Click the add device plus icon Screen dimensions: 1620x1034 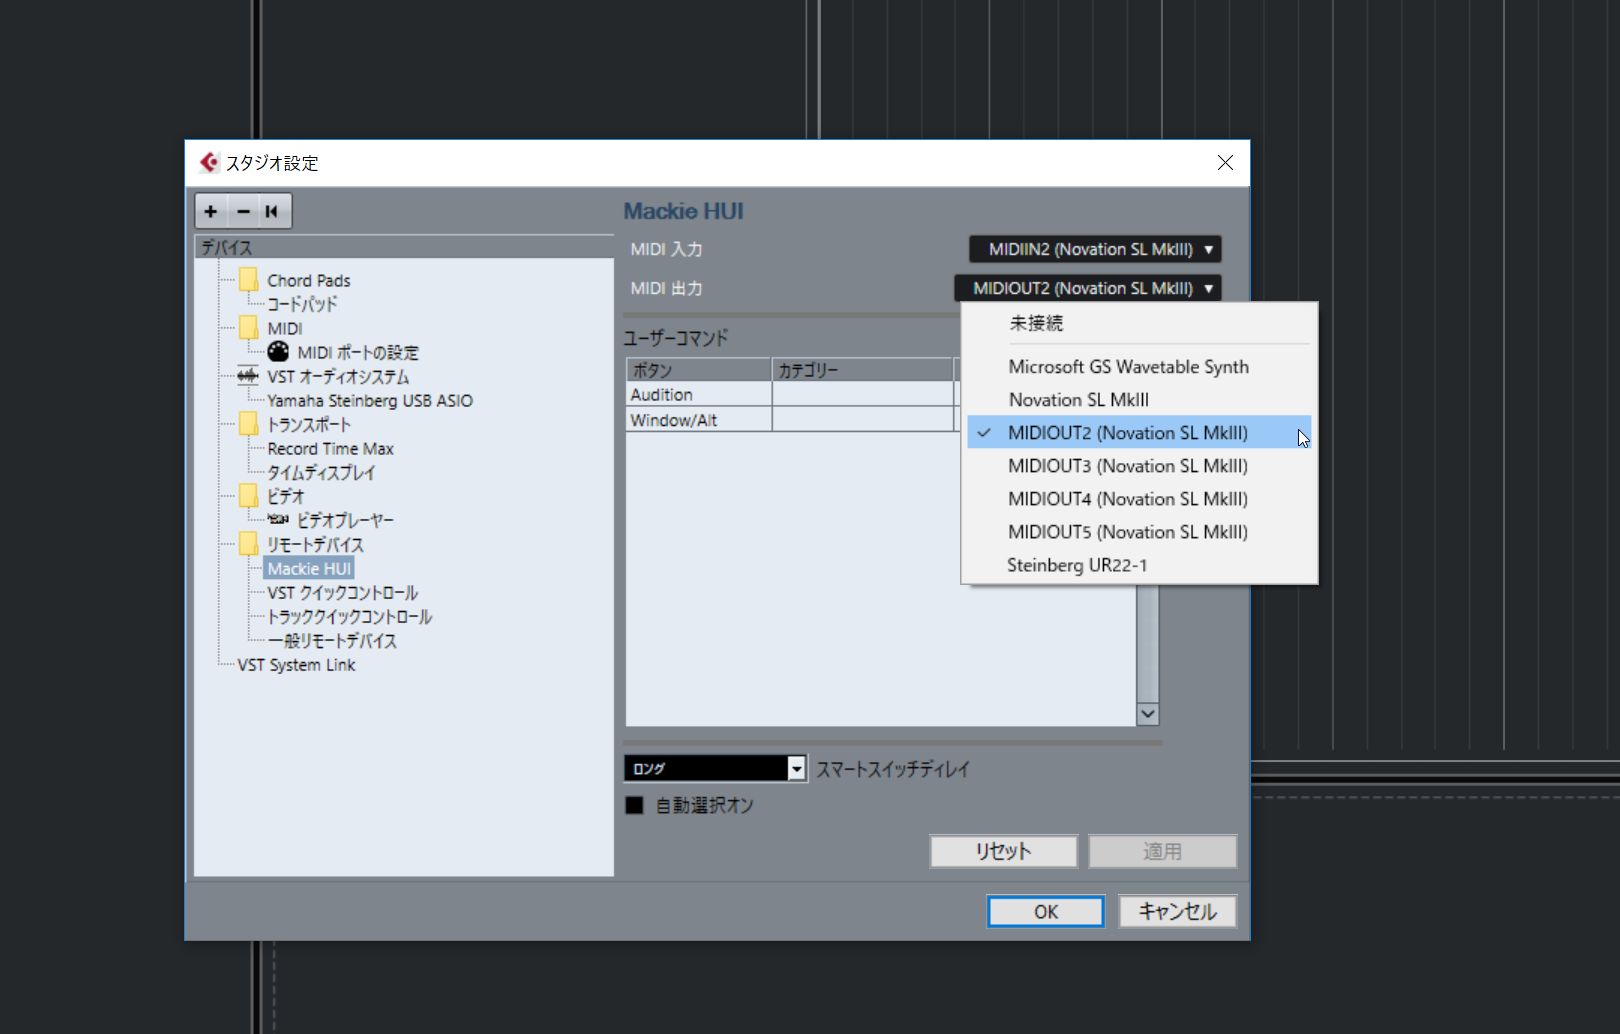(x=211, y=211)
